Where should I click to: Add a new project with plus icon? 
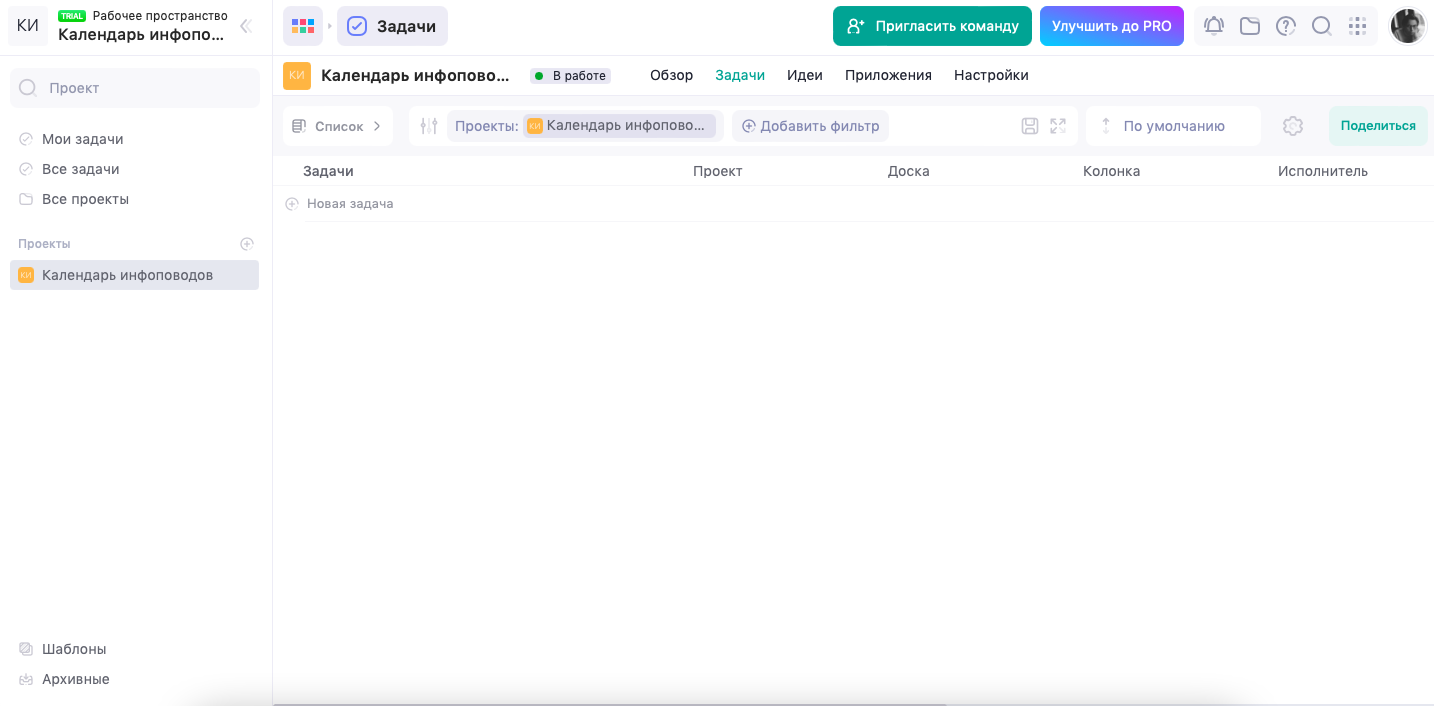pos(247,244)
